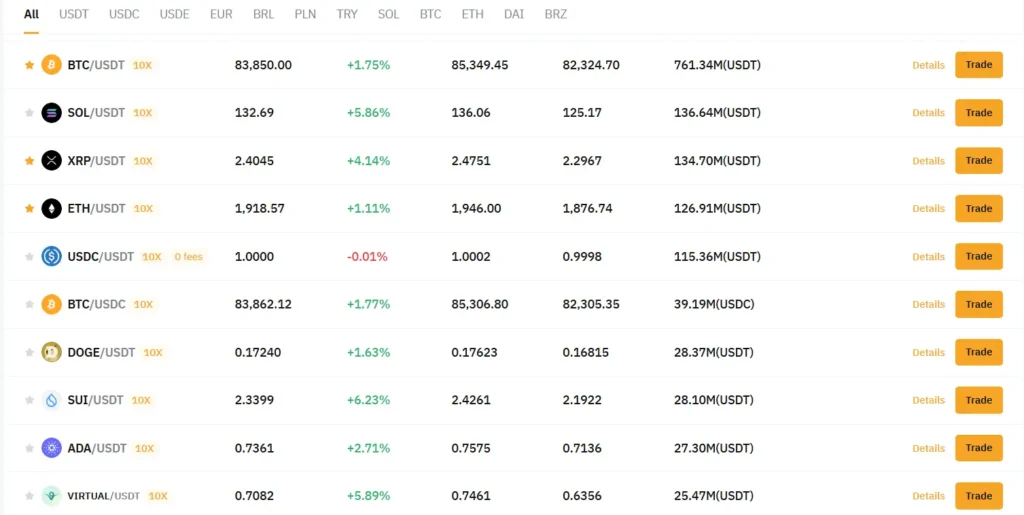The width and height of the screenshot is (1024, 515).
Task: Click the 0 fees badge on USDC/USDT
Action: pyautogui.click(x=189, y=257)
